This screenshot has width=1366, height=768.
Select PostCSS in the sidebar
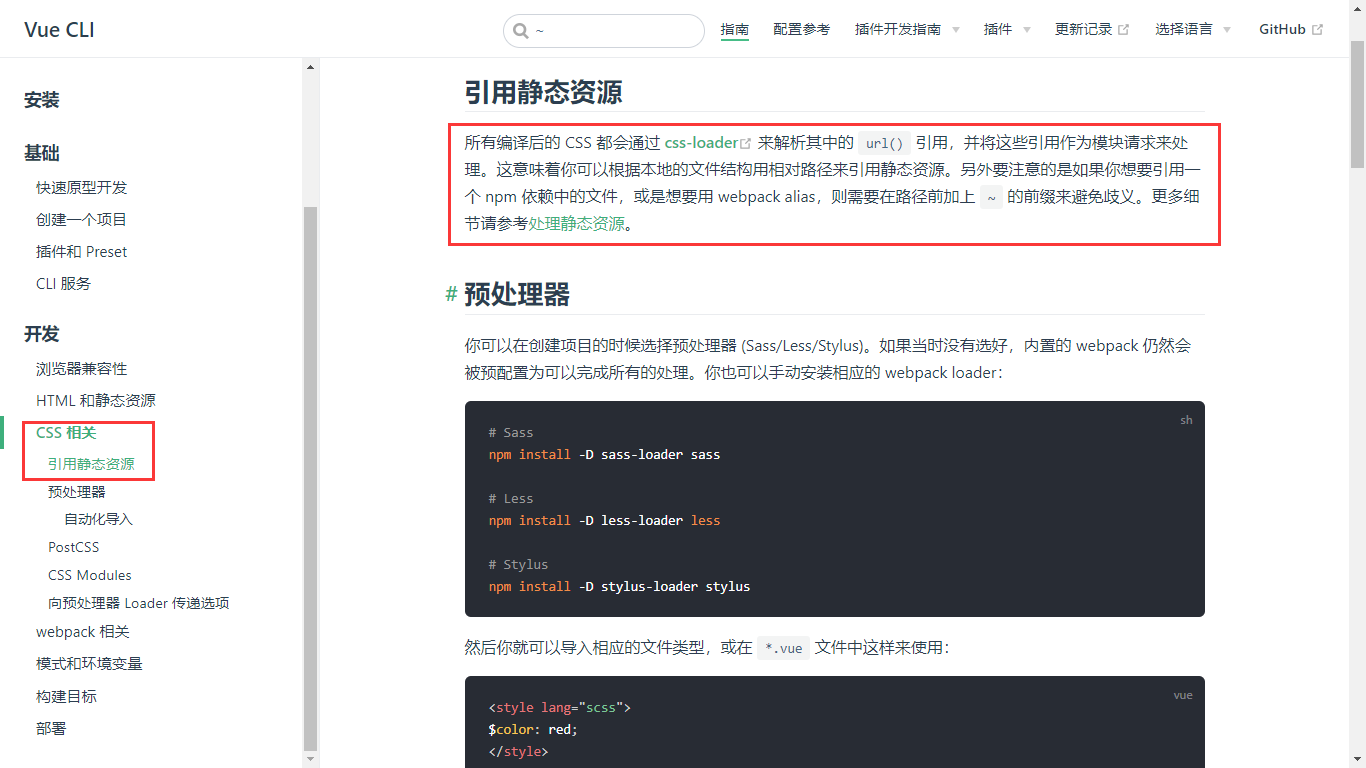coord(73,547)
